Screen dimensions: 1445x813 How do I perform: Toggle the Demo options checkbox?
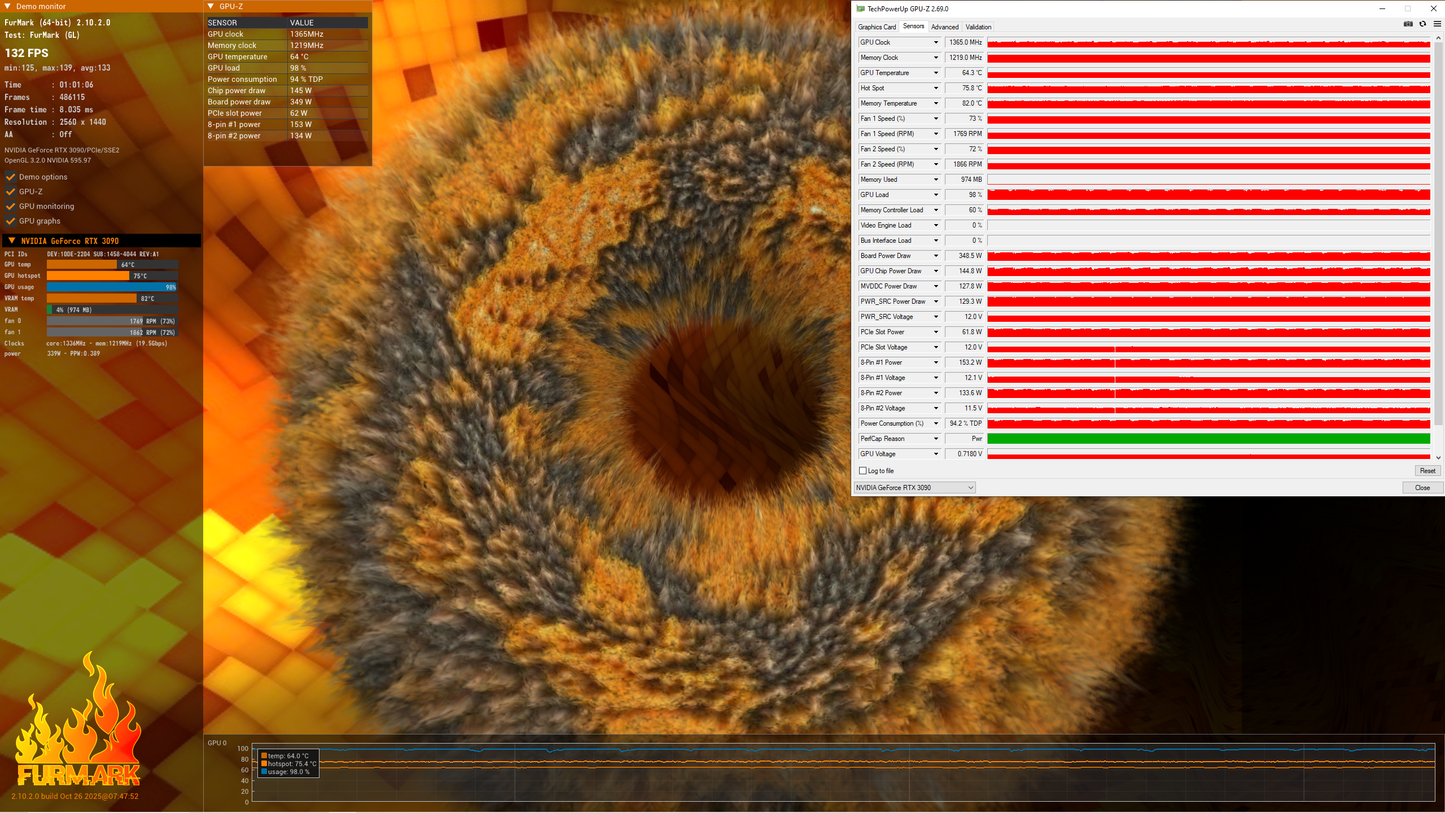(11, 177)
